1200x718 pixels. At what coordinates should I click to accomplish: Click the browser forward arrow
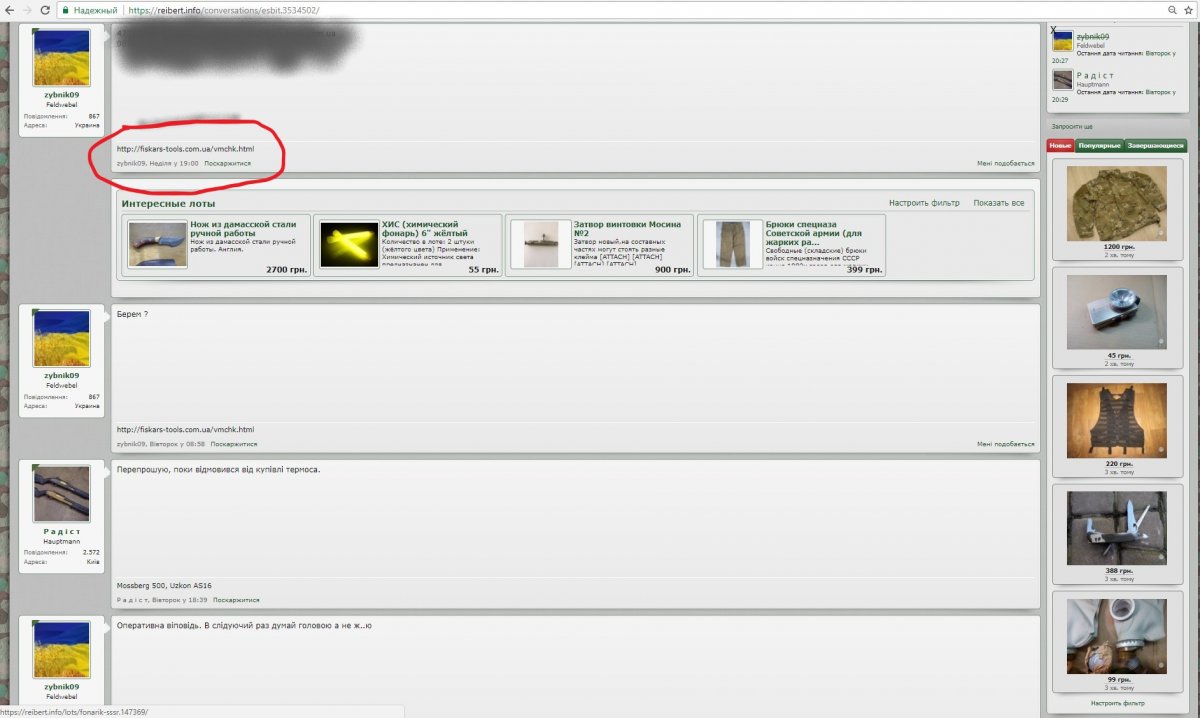pyautogui.click(x=27, y=9)
